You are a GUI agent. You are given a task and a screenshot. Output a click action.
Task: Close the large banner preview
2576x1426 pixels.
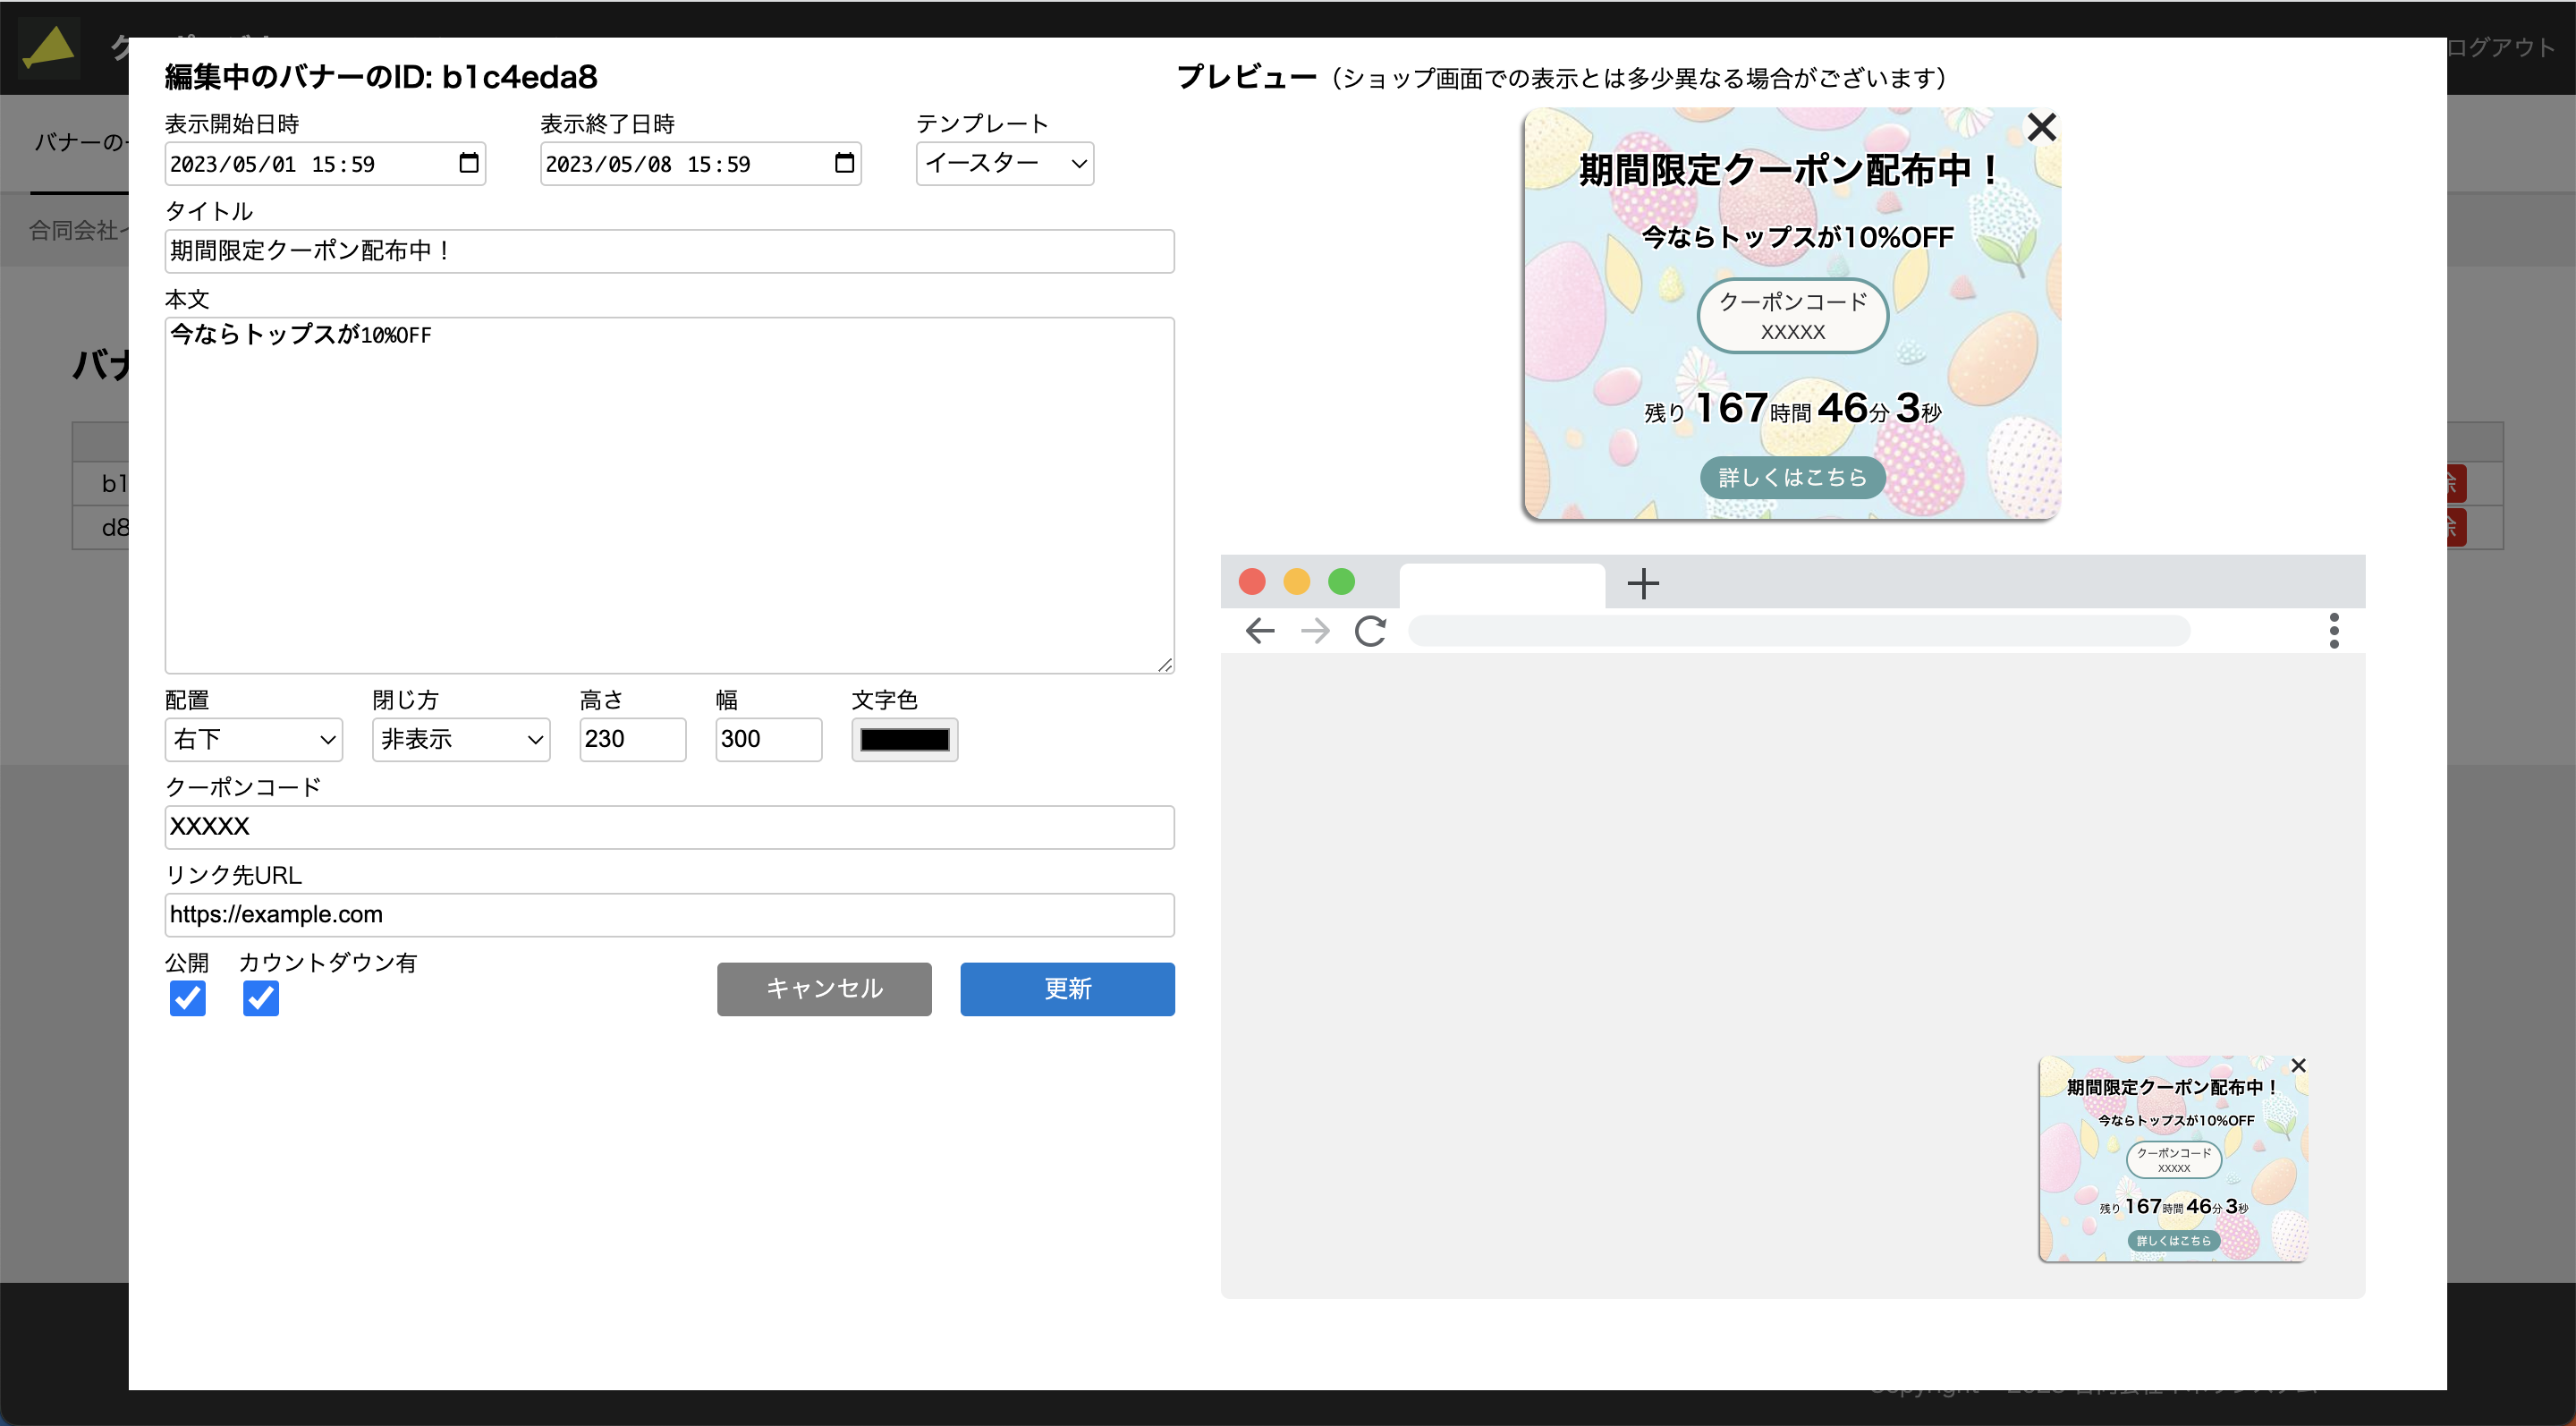pos(2041,127)
